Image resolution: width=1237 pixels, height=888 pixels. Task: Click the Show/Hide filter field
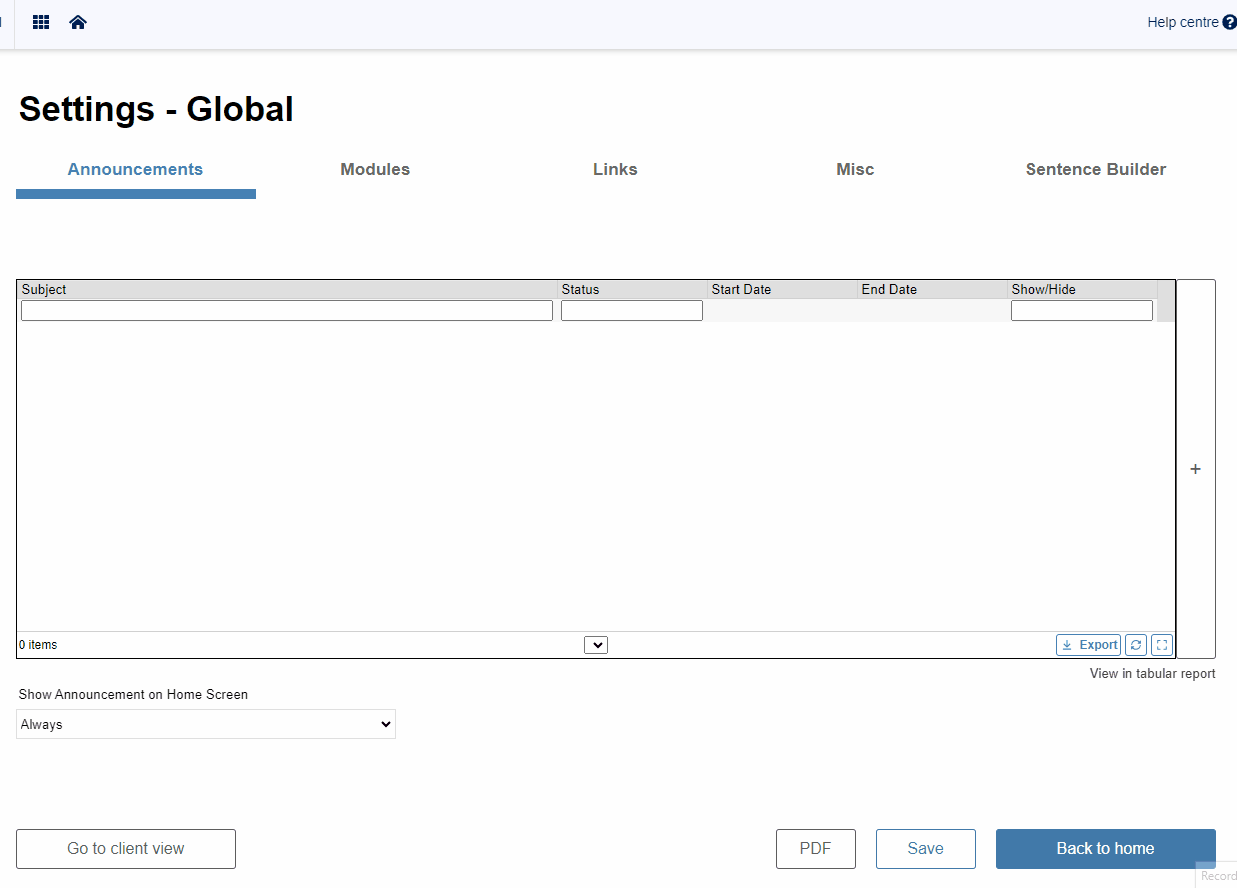click(1082, 311)
